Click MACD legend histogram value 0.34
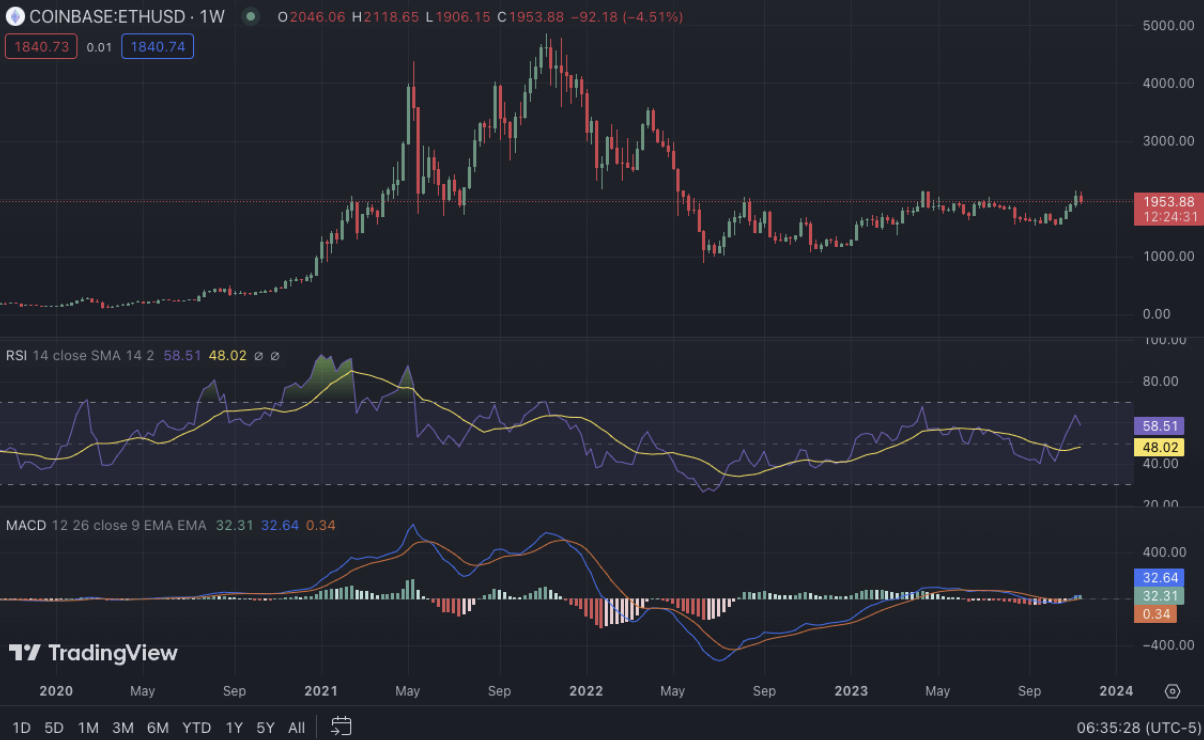The image size is (1204, 740). point(320,525)
